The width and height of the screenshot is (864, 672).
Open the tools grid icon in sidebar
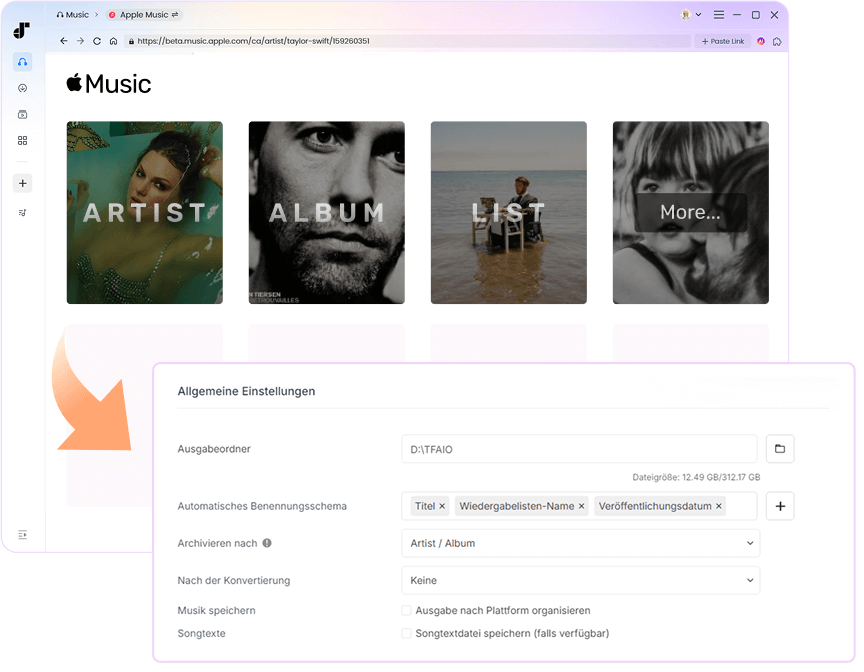[23, 140]
